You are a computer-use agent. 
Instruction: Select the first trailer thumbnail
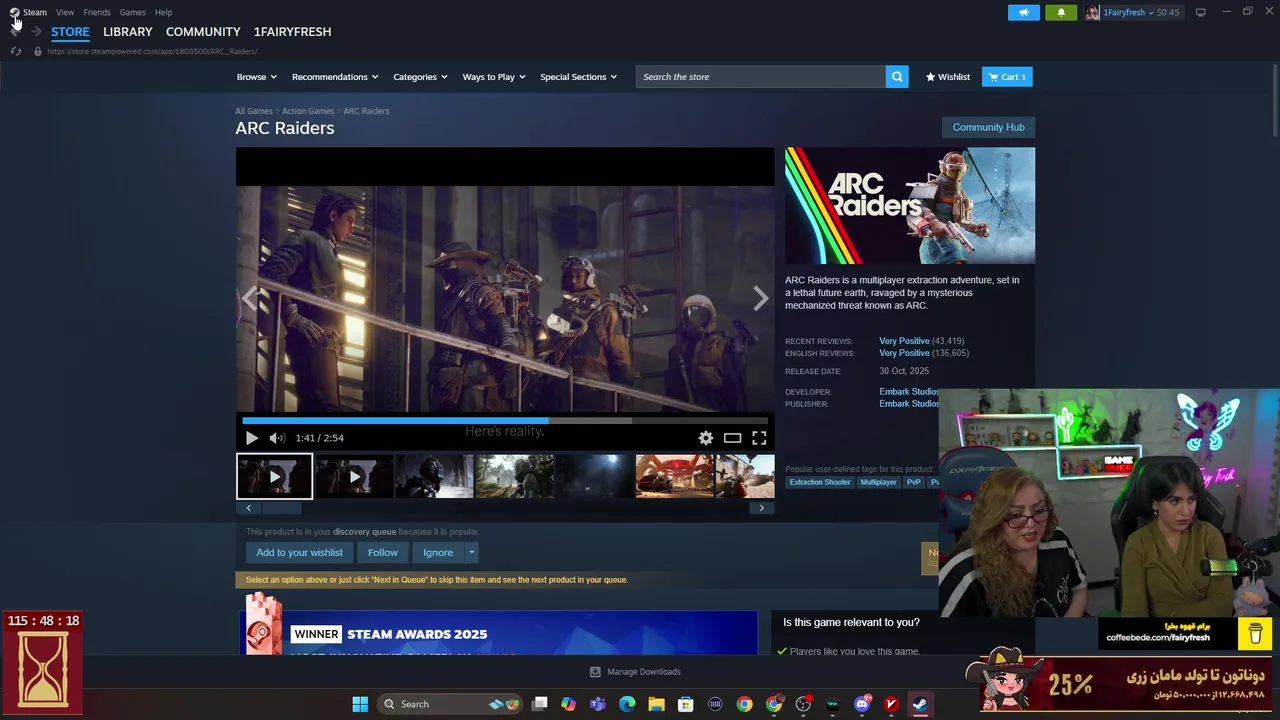coord(274,476)
